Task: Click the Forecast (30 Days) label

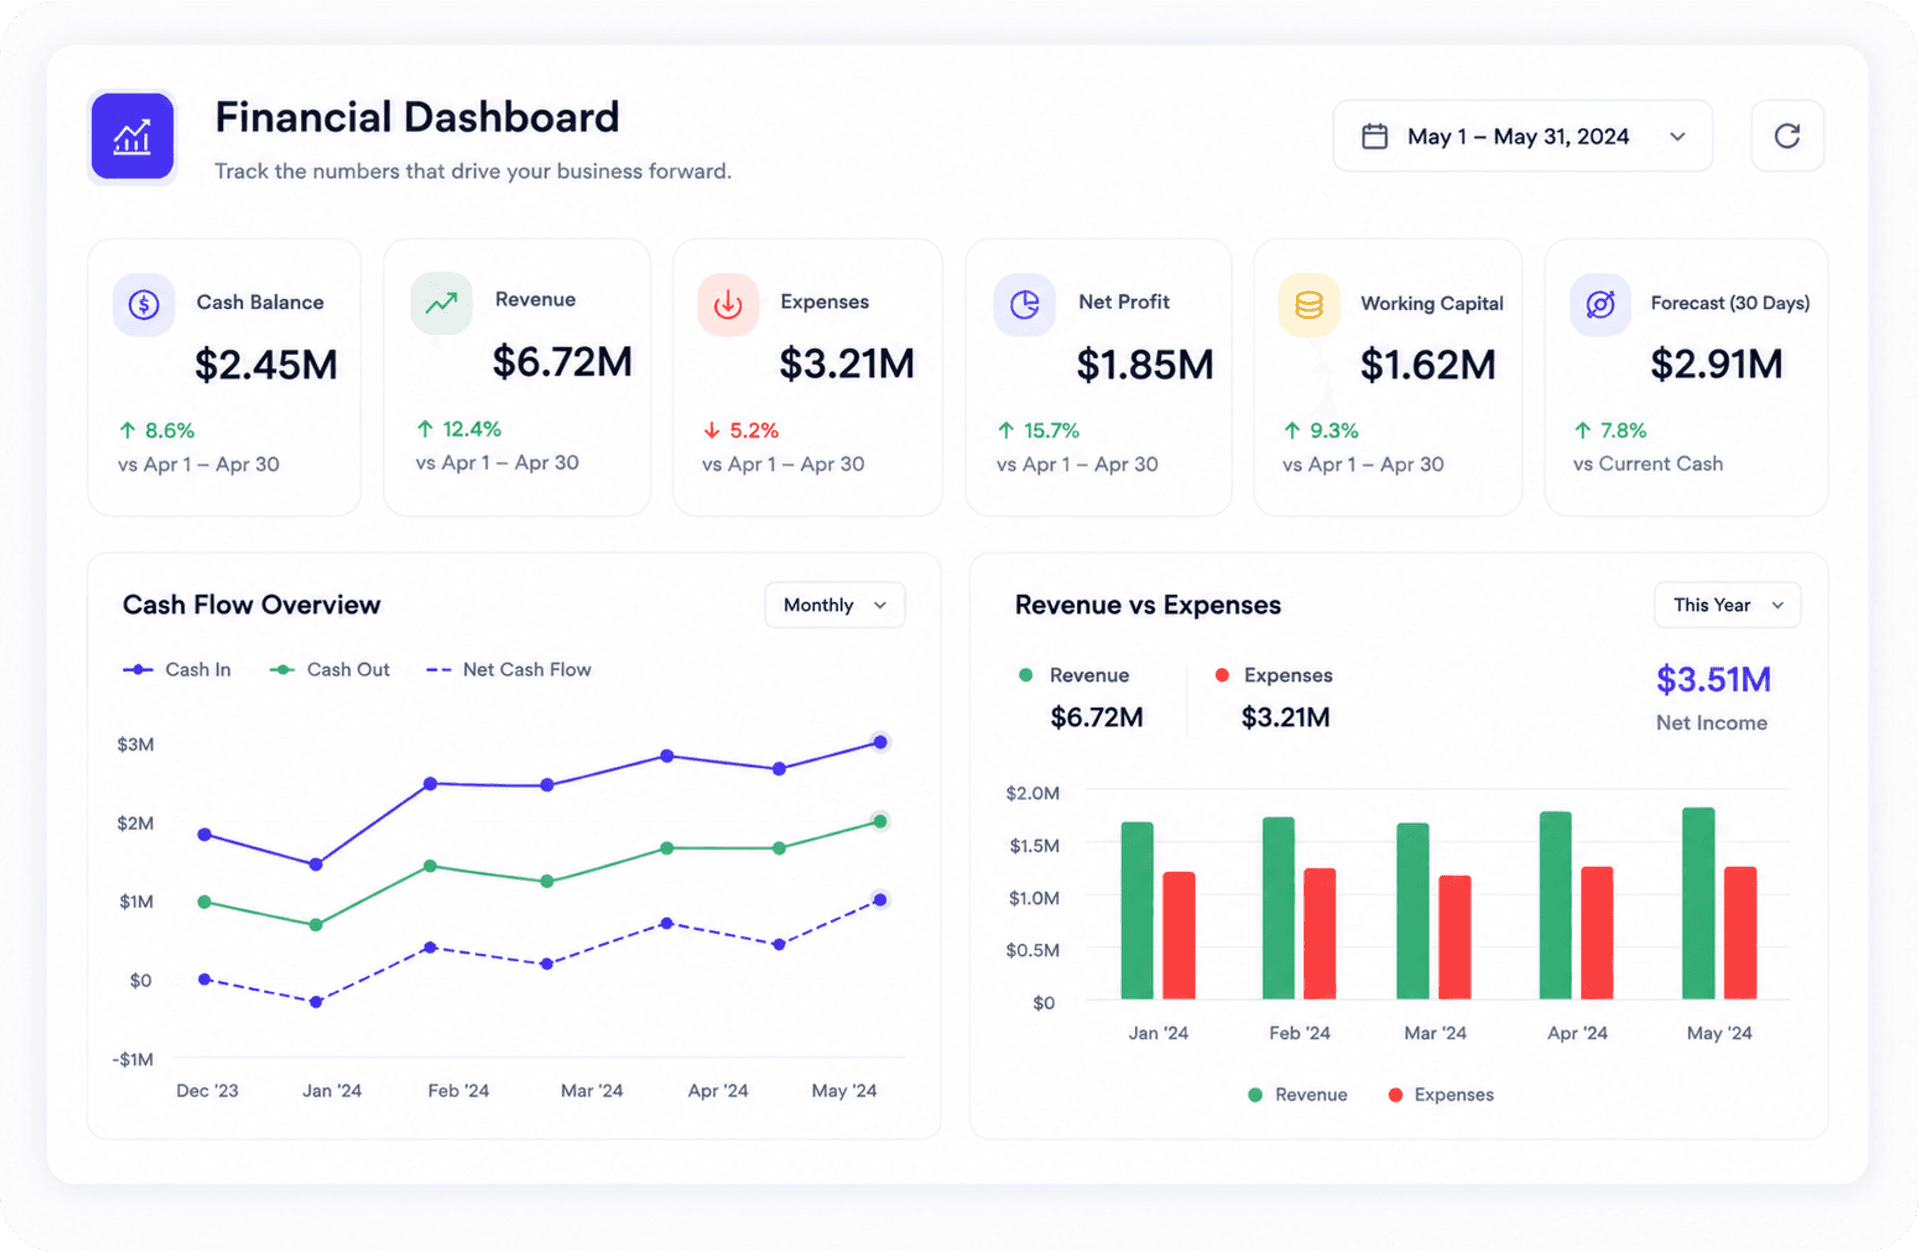Action: pyautogui.click(x=1730, y=303)
